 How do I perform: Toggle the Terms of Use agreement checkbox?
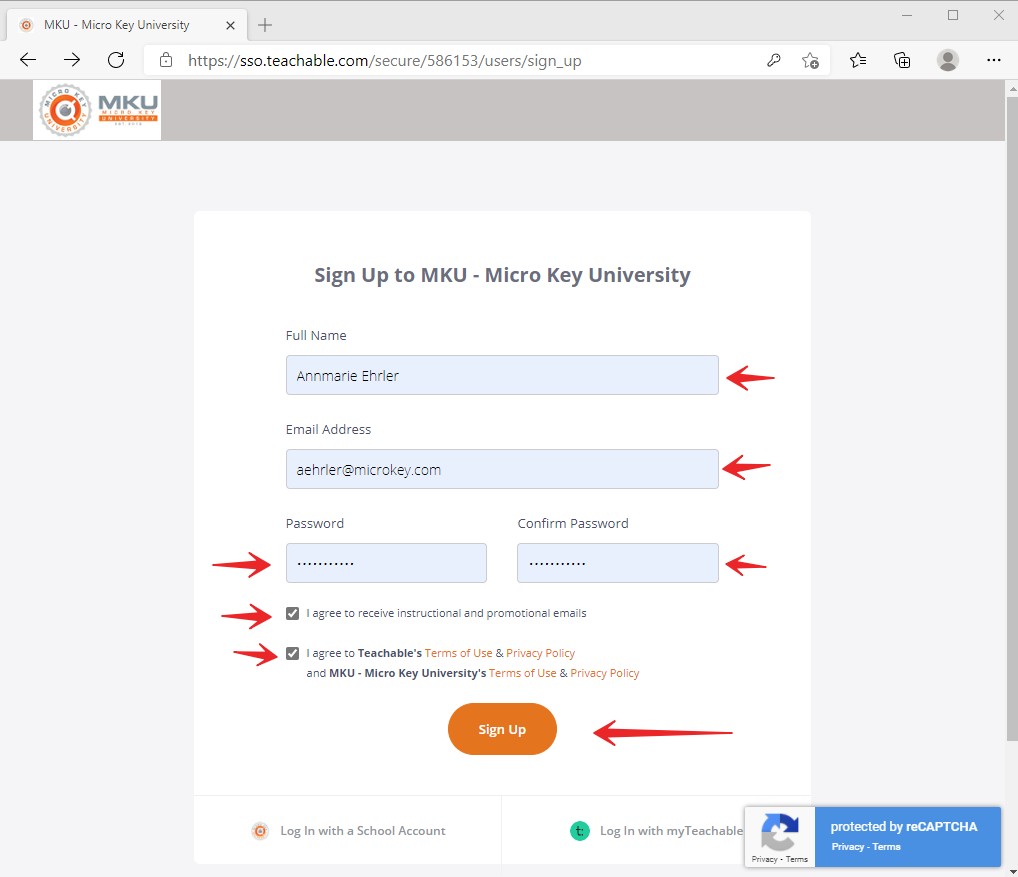click(x=292, y=653)
